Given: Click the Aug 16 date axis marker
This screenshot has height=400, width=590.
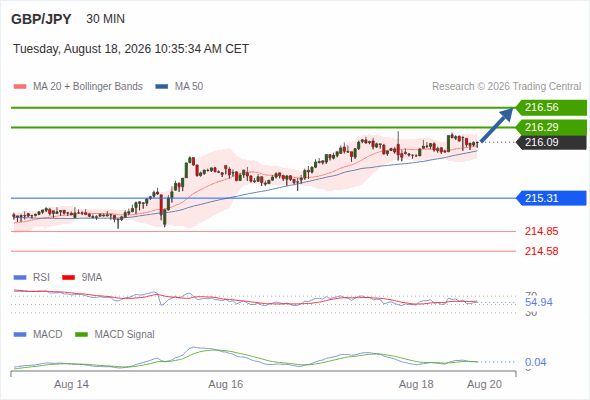Looking at the screenshot, I should click(226, 384).
